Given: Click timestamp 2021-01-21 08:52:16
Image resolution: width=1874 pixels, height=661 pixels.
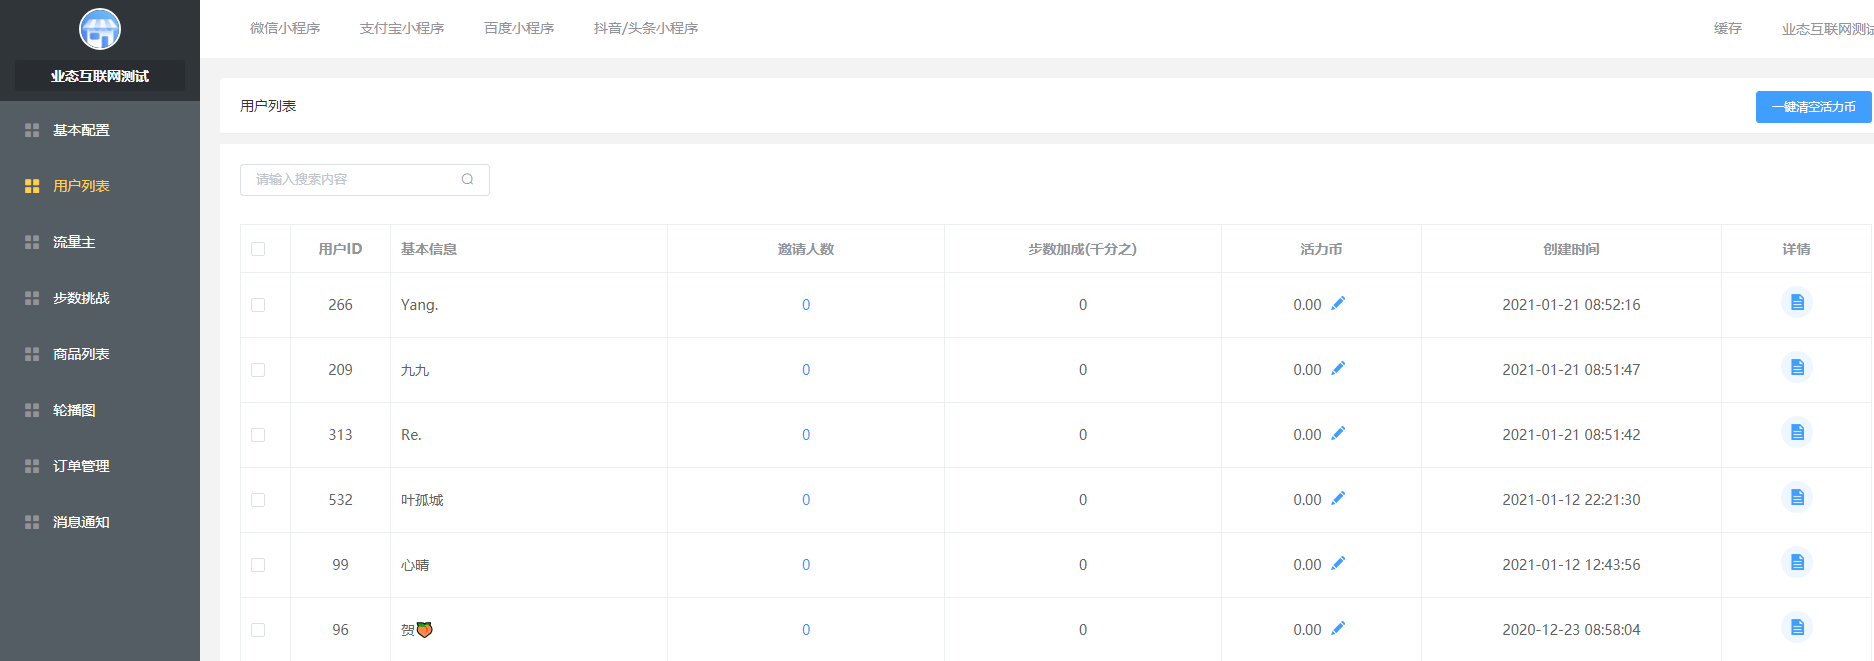Looking at the screenshot, I should coord(1571,305).
